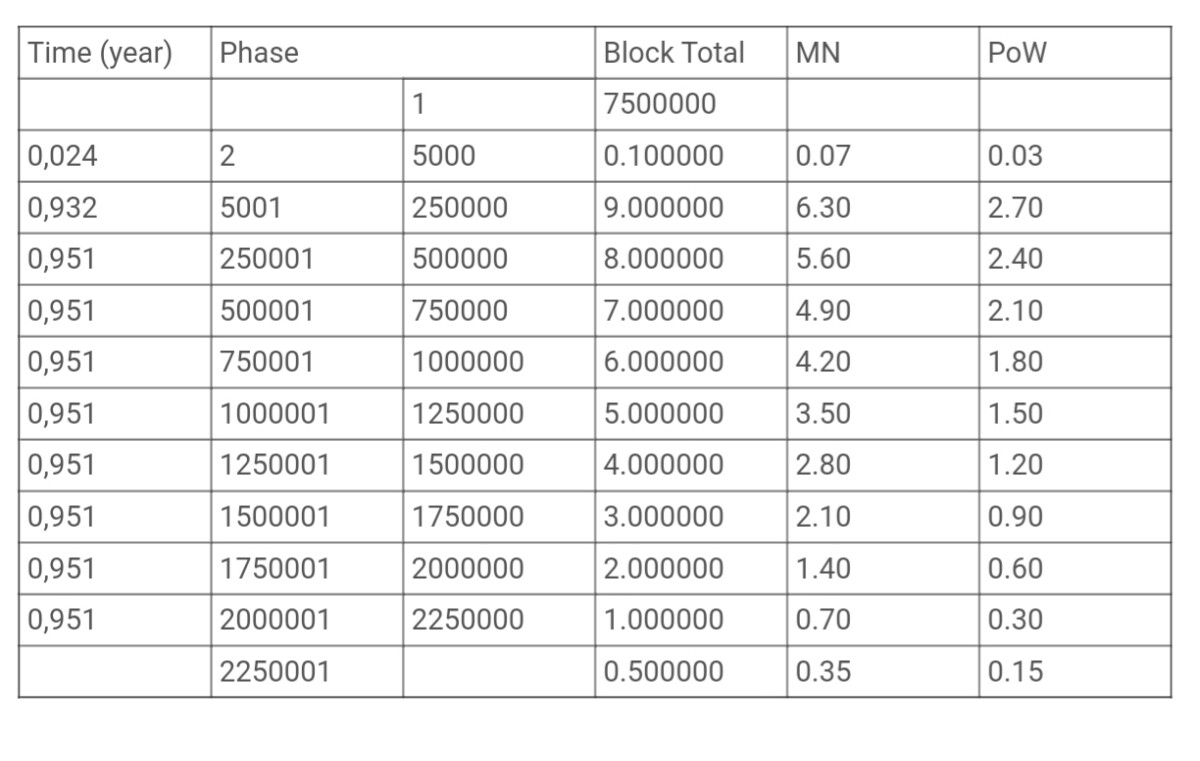Click the PoW column header
The image size is (1200, 761).
pos(1075,53)
